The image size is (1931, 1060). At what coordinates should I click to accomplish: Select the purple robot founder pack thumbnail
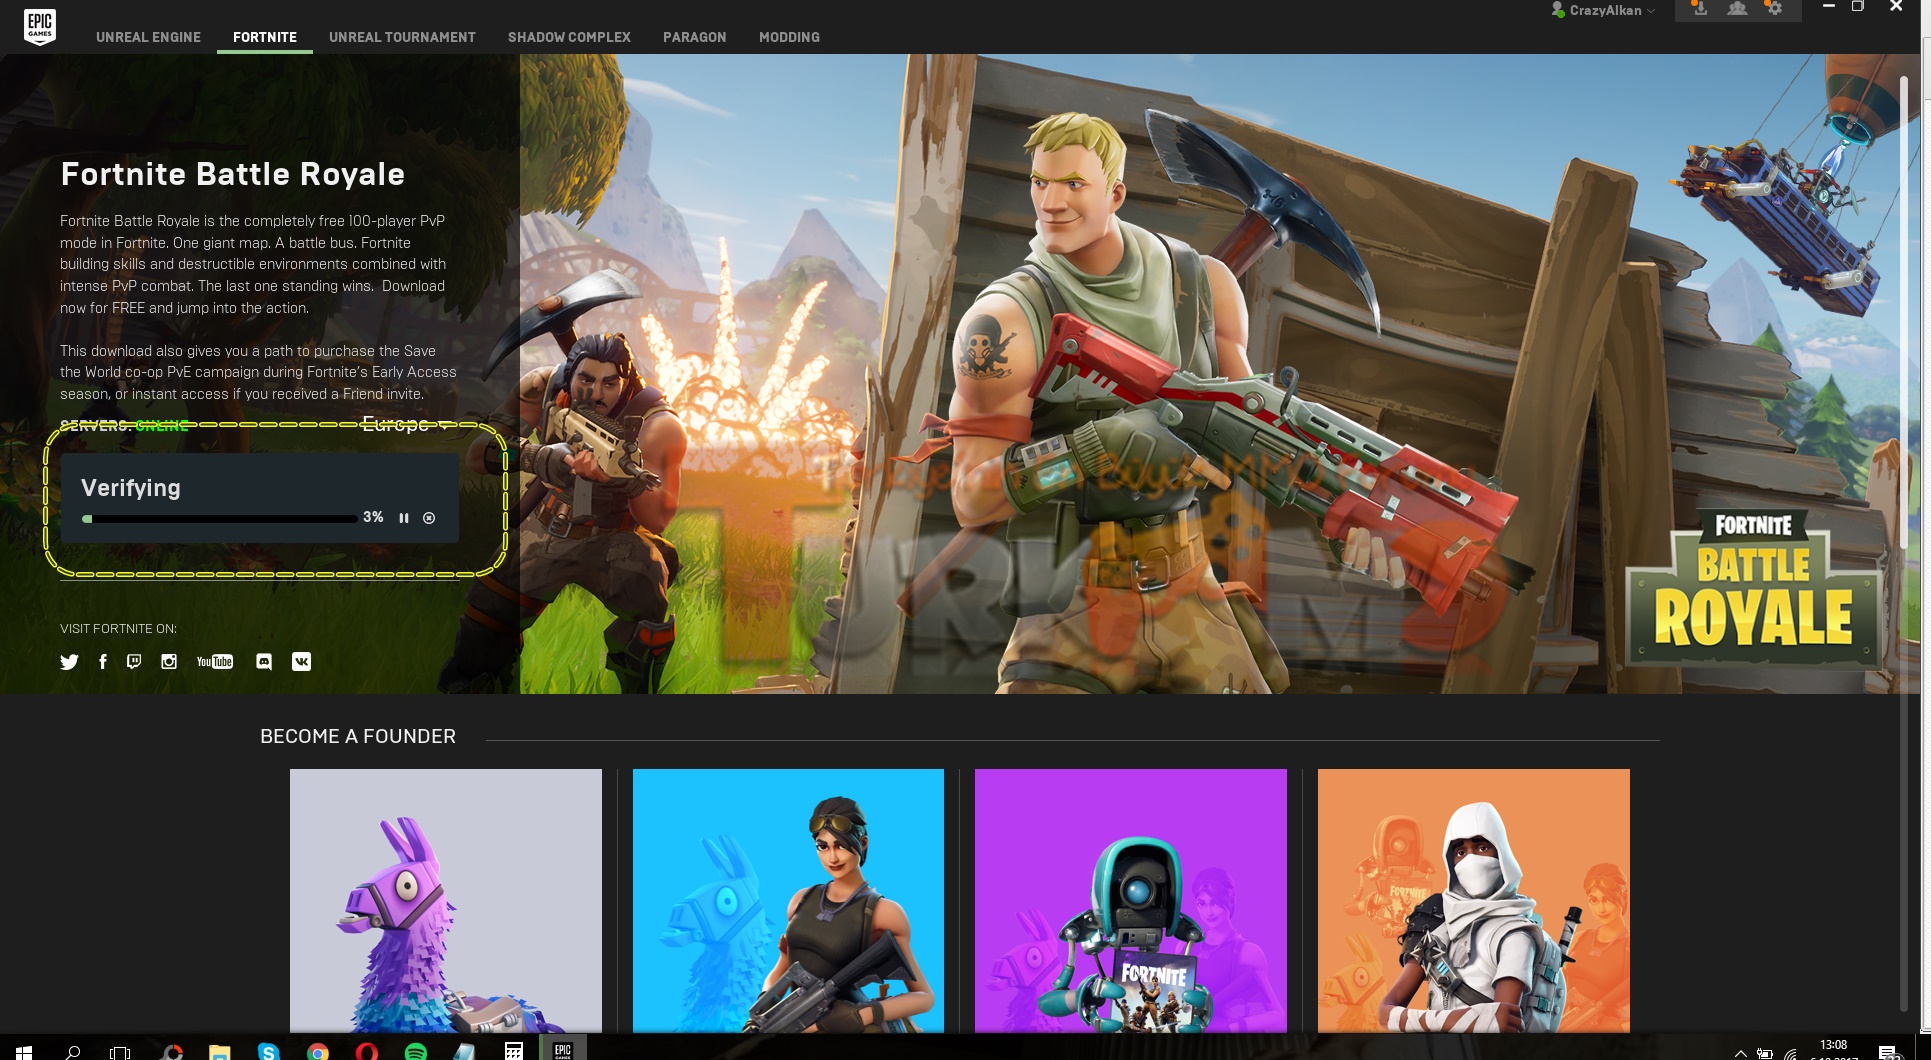(x=1131, y=900)
